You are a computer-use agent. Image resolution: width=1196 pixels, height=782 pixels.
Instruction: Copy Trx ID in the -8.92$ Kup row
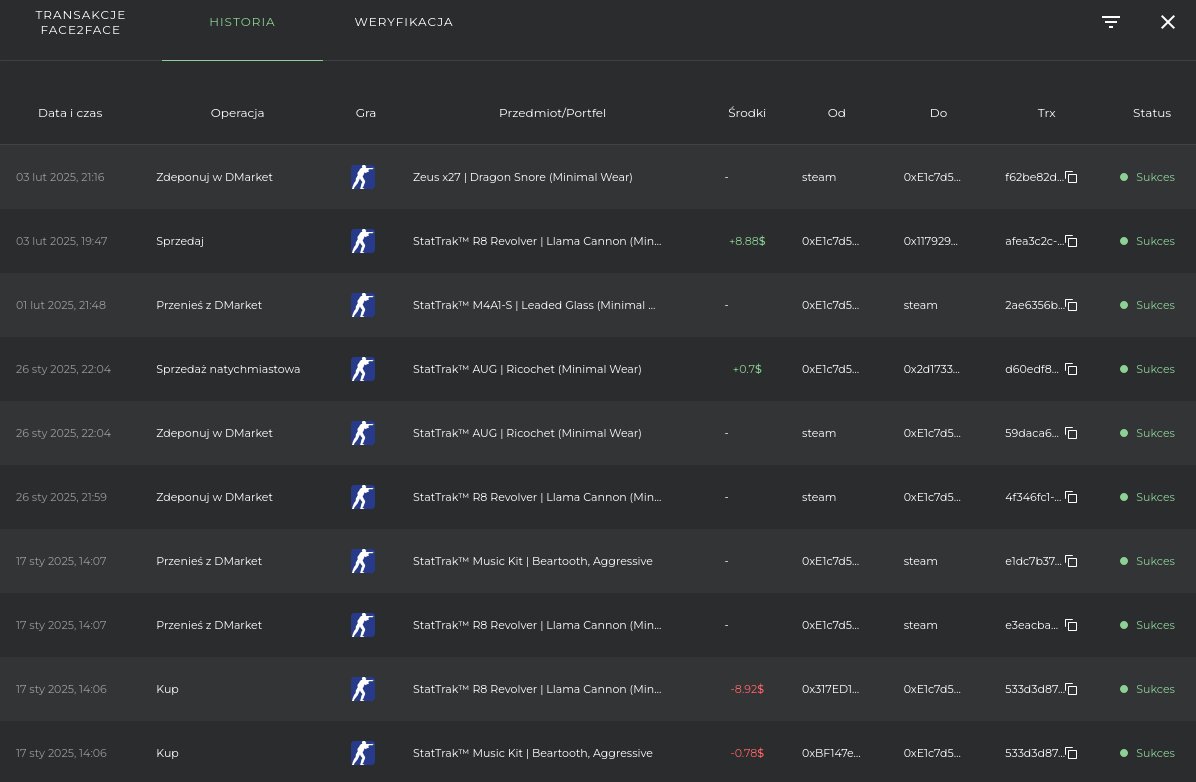click(x=1072, y=690)
